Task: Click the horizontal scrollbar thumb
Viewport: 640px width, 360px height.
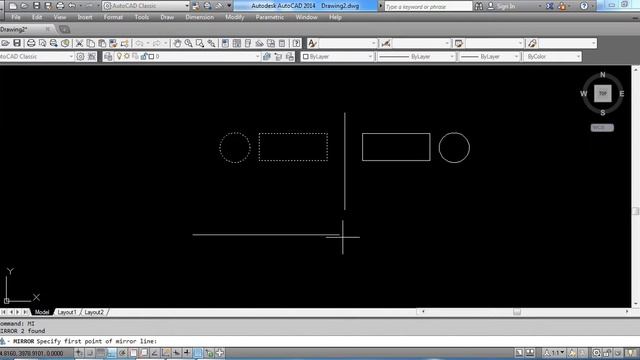Action: tap(517, 312)
